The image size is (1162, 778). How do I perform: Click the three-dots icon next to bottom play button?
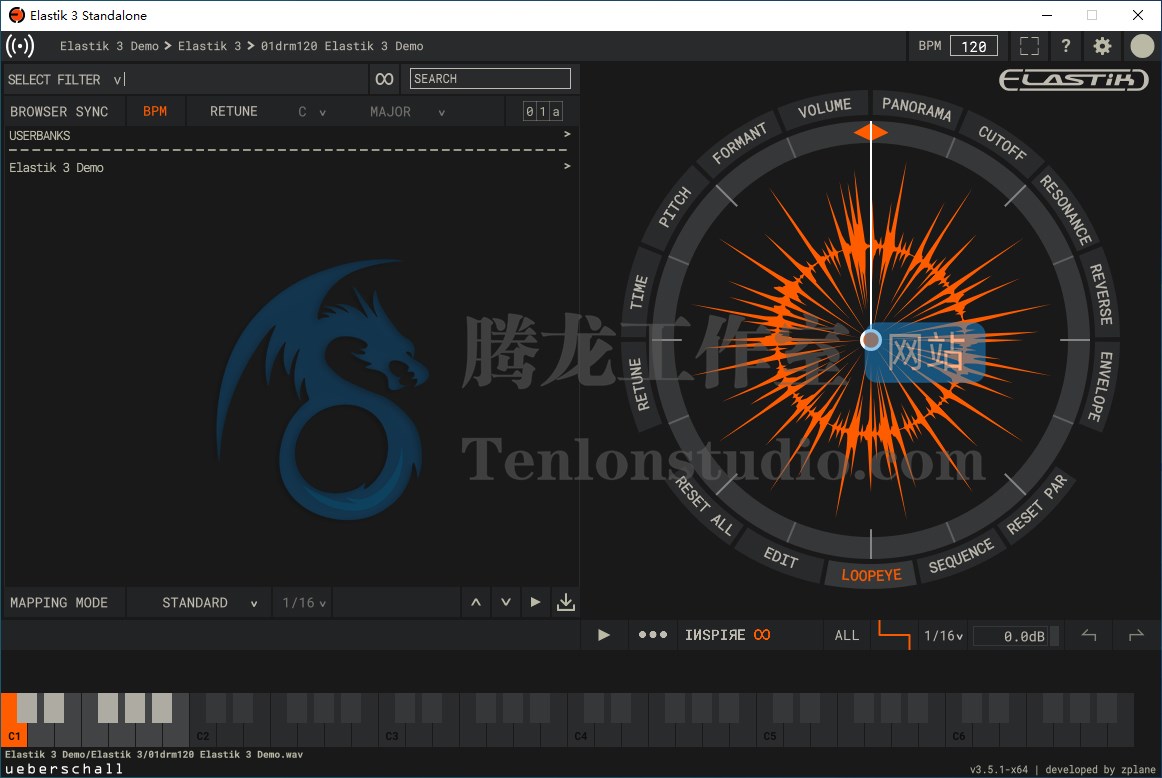652,635
